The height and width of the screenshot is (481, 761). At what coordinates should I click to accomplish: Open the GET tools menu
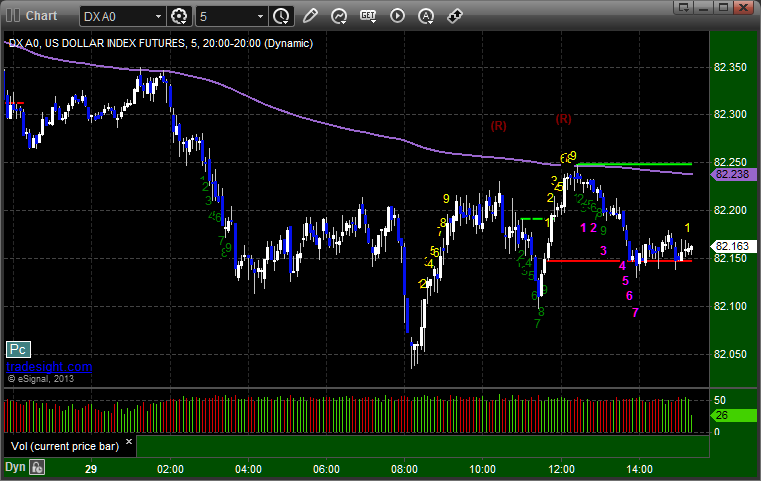pyautogui.click(x=368, y=16)
